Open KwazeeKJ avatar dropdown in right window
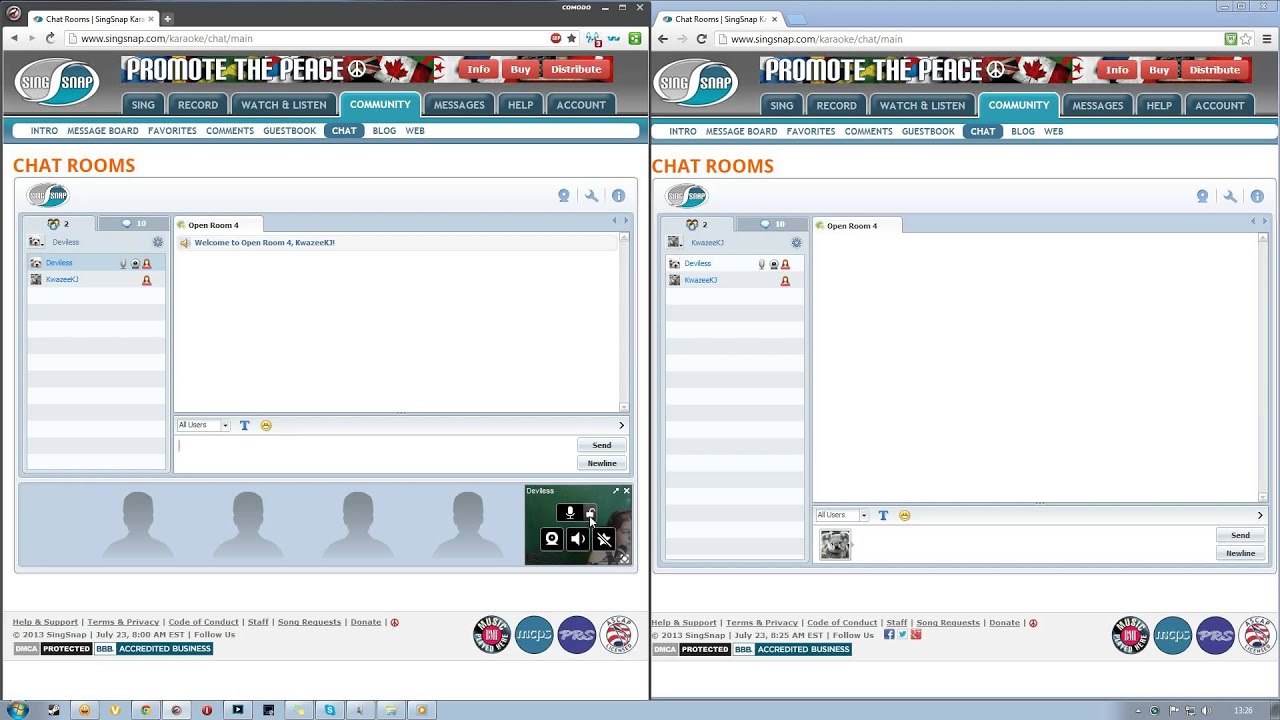Viewport: 1280px width, 720px height. [x=675, y=243]
